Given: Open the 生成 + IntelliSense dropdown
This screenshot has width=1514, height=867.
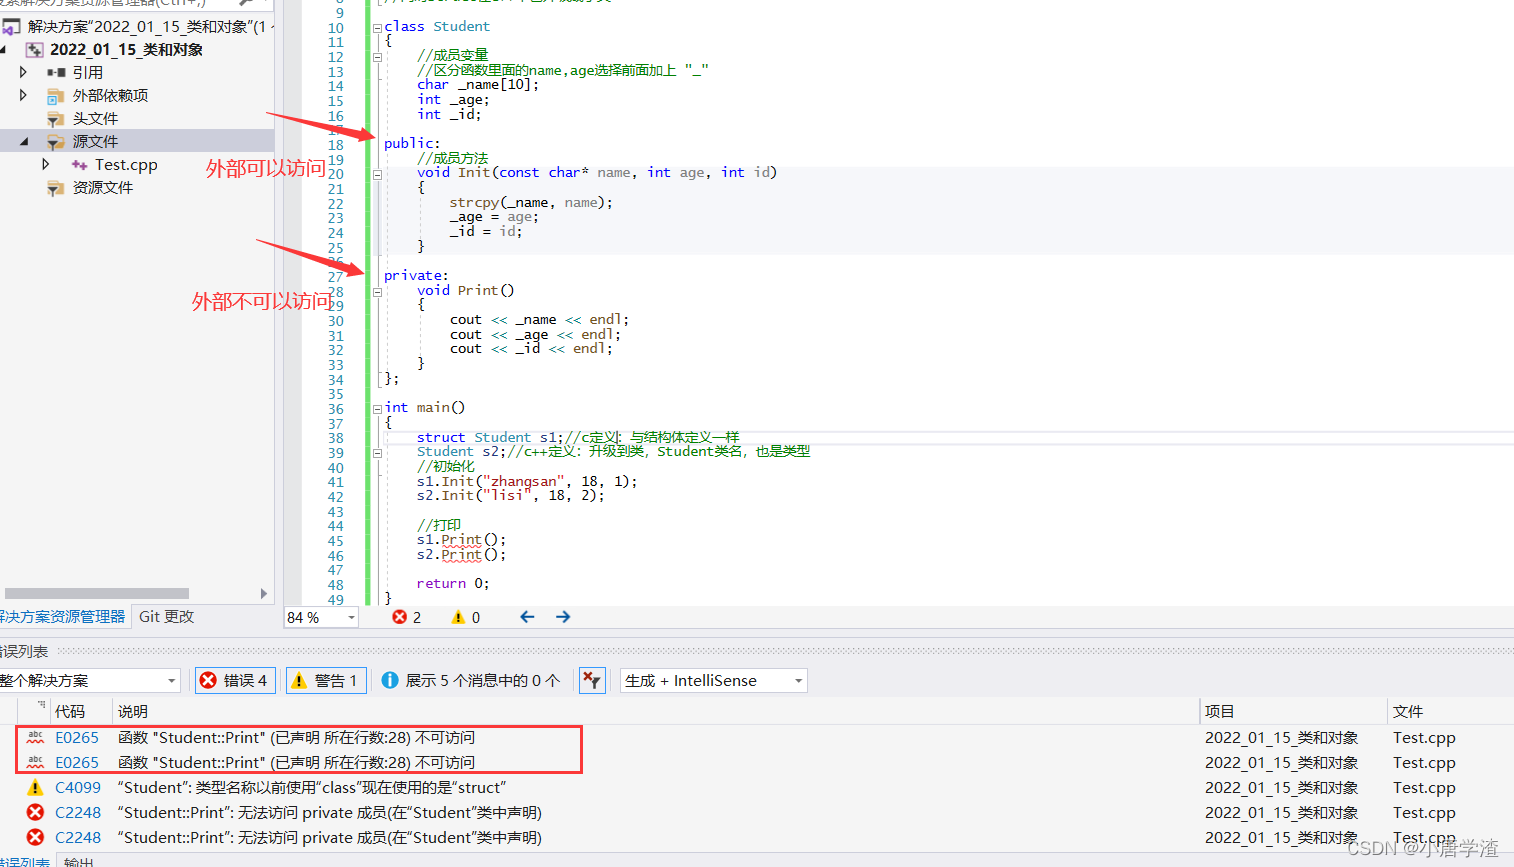Looking at the screenshot, I should [798, 681].
